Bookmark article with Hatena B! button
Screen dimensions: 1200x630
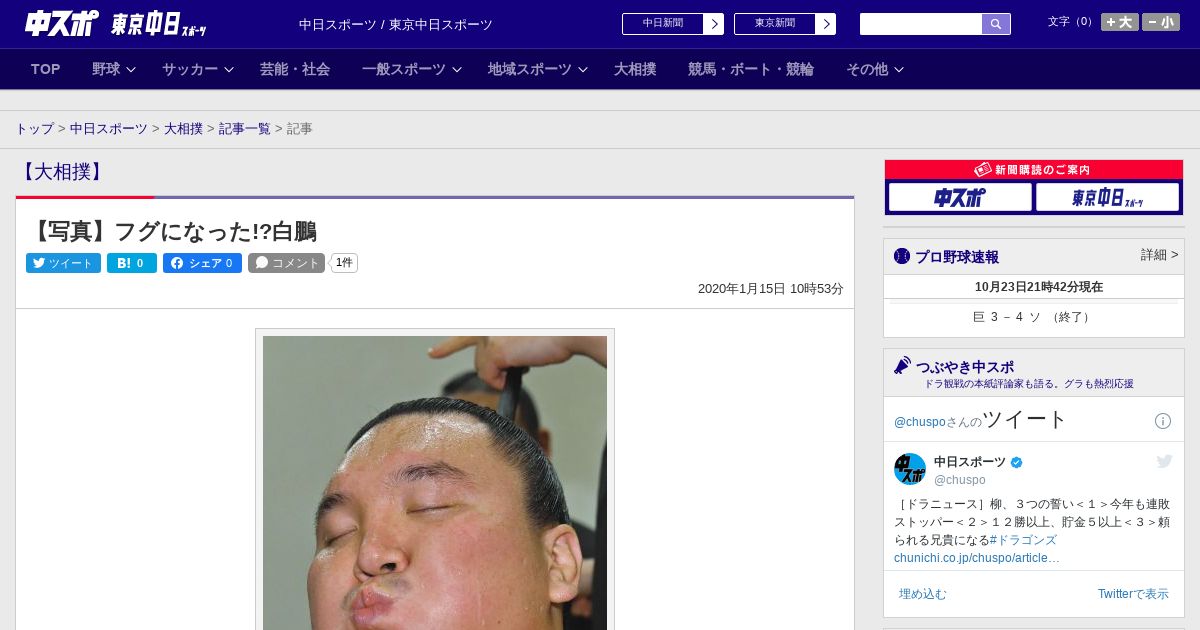[132, 263]
